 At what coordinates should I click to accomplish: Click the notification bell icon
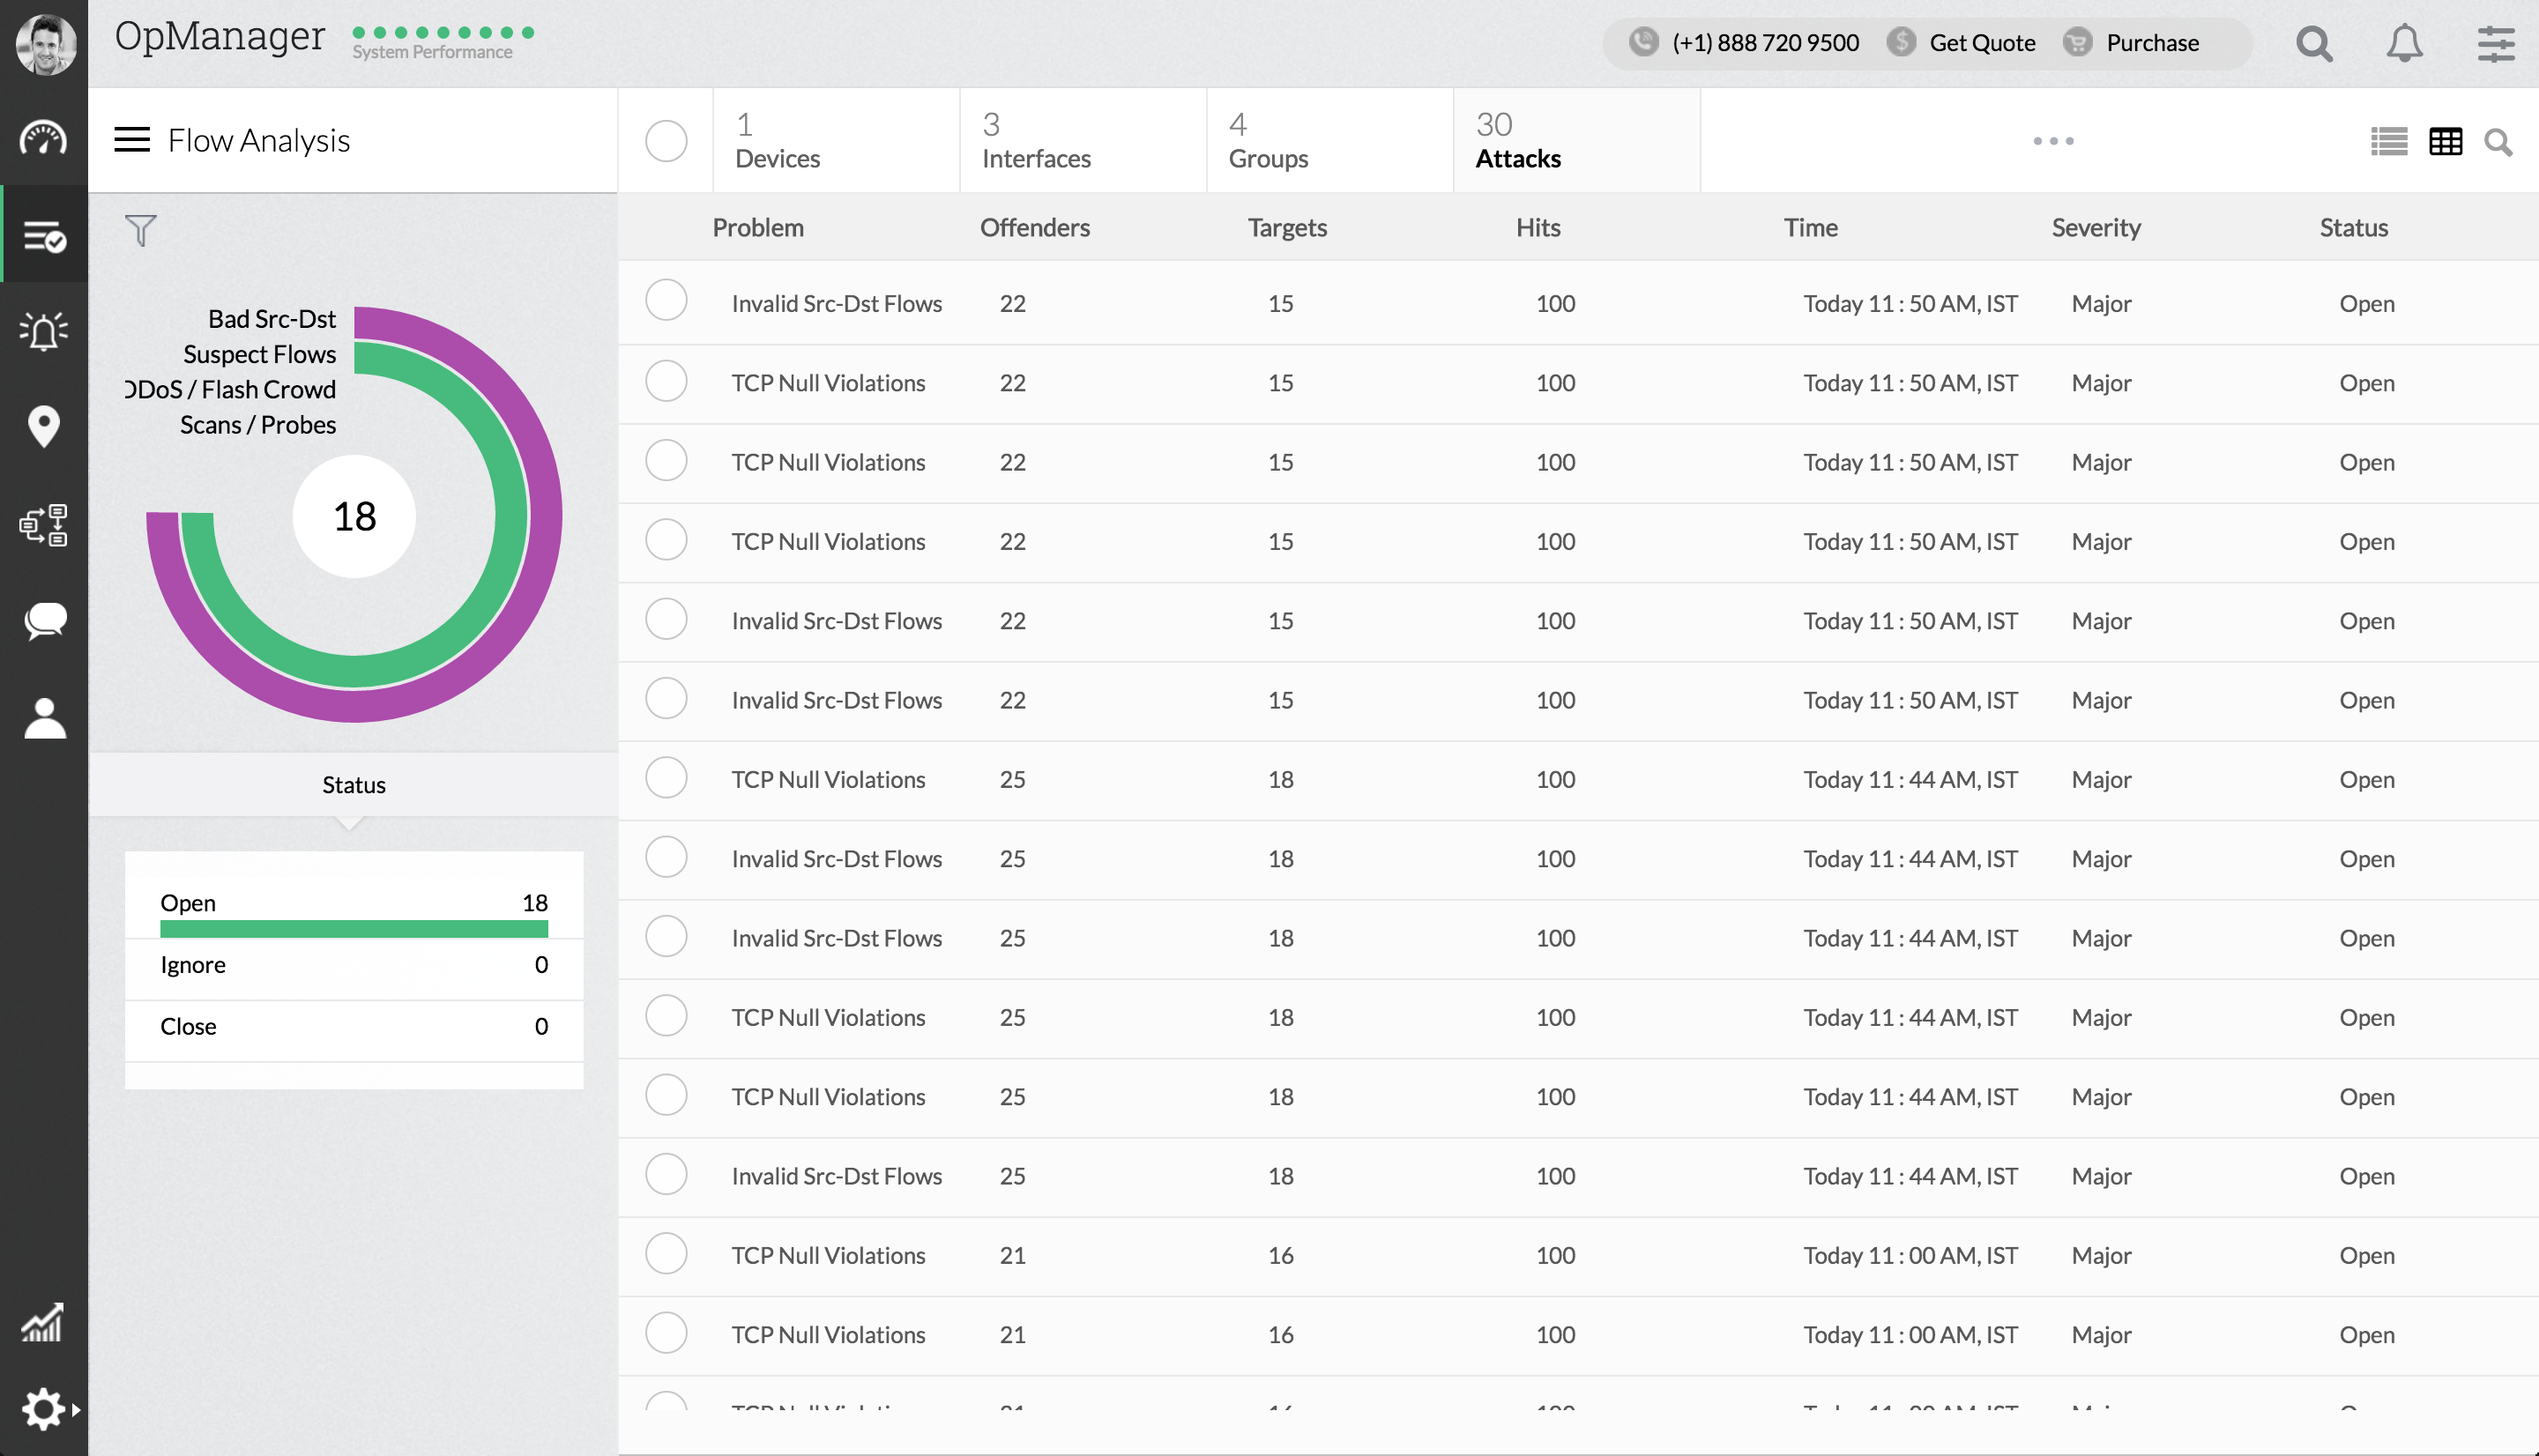[x=2403, y=43]
